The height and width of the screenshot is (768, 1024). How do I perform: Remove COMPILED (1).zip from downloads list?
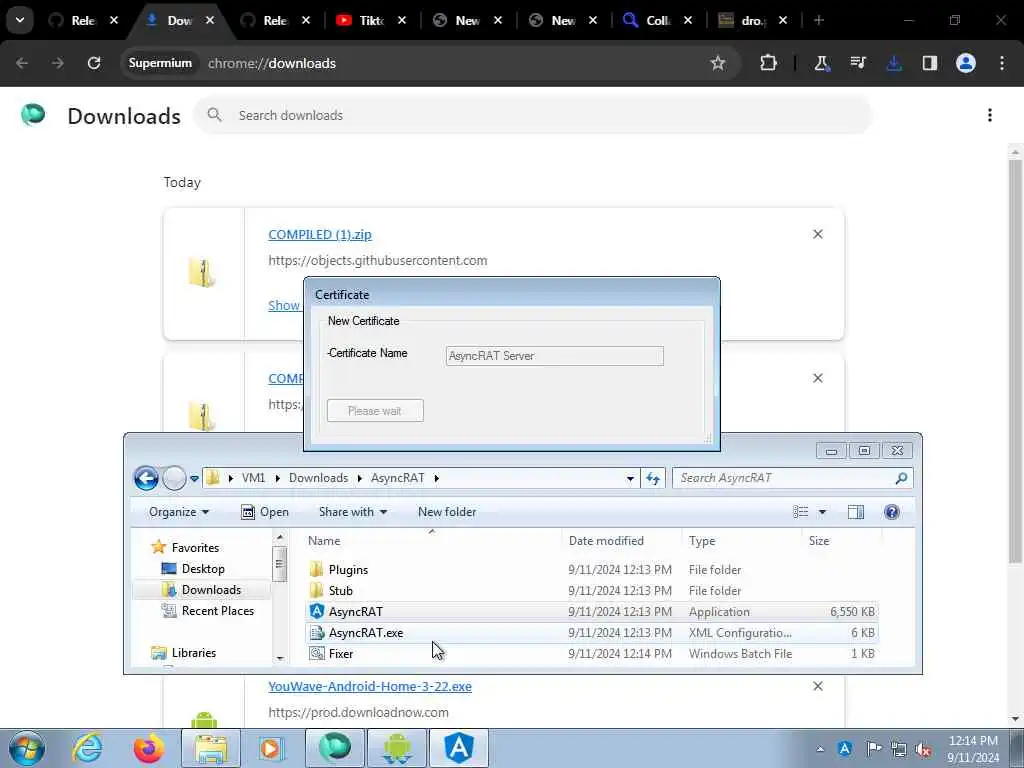click(818, 234)
